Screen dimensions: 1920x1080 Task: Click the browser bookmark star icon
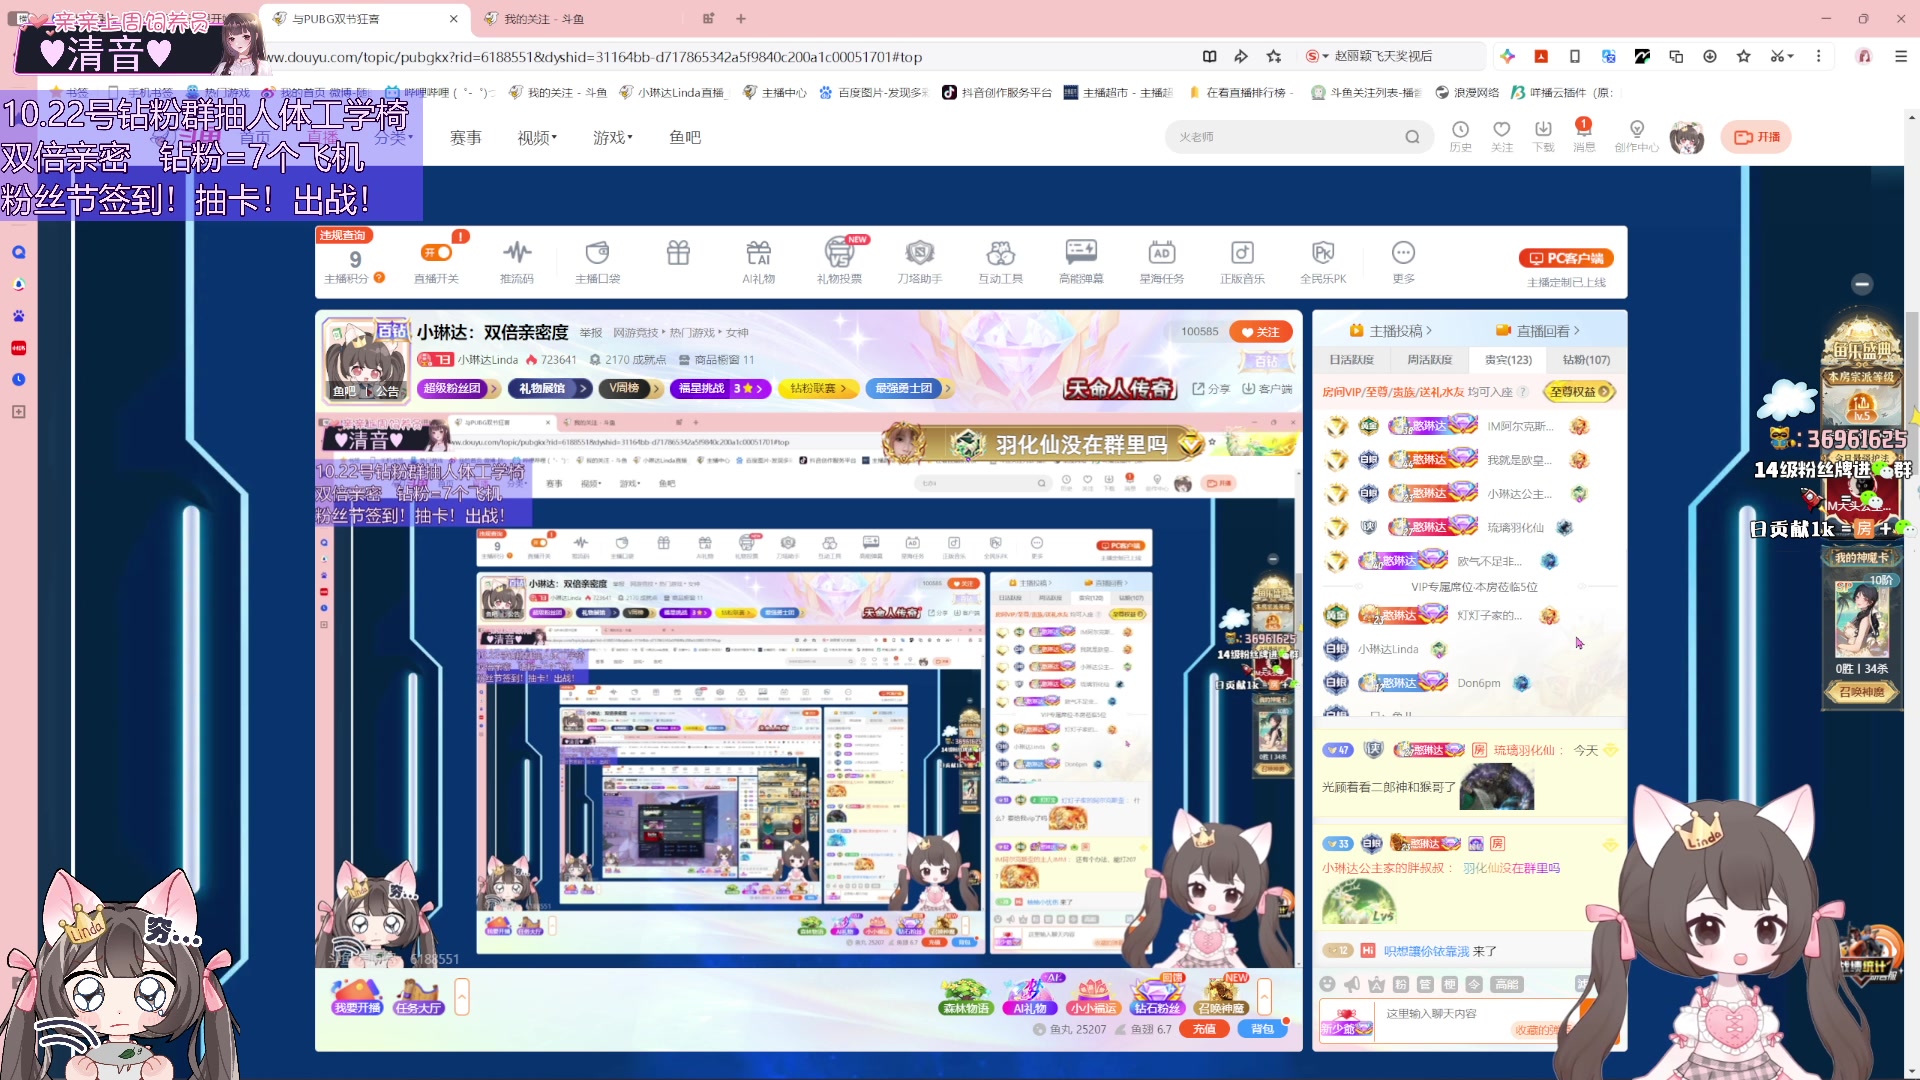(1273, 56)
